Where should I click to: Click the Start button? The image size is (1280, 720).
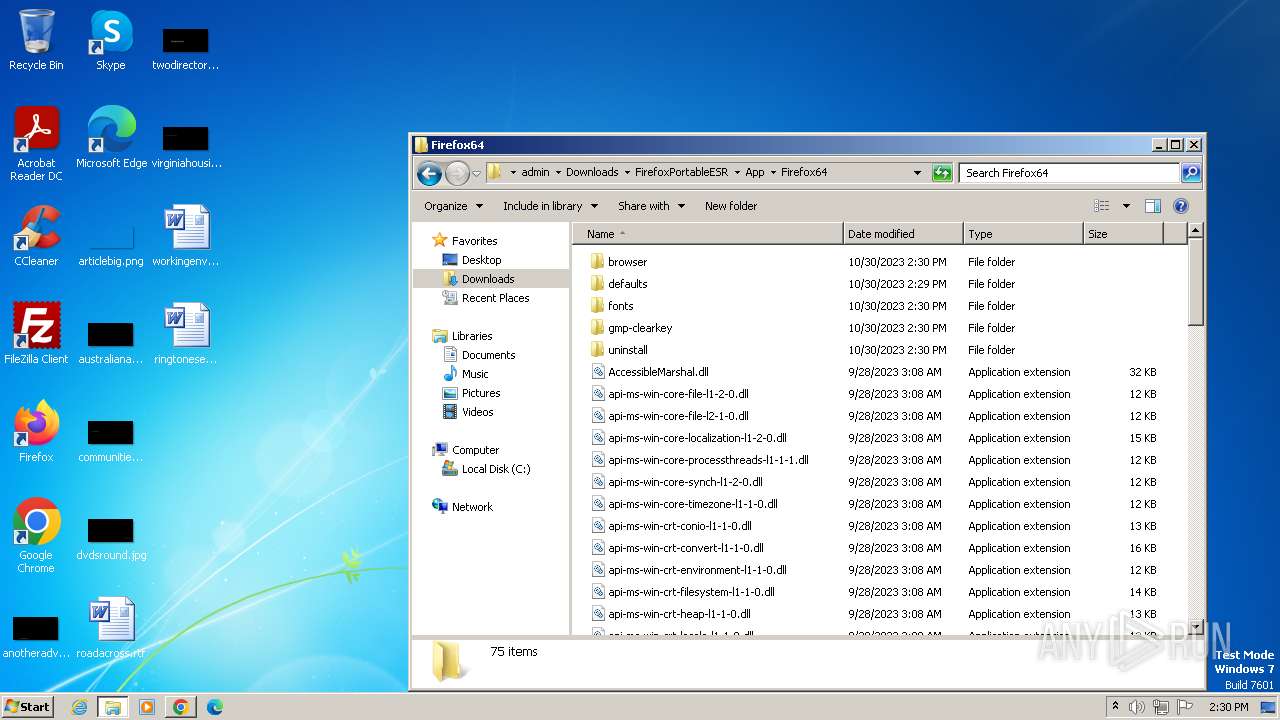pos(28,707)
